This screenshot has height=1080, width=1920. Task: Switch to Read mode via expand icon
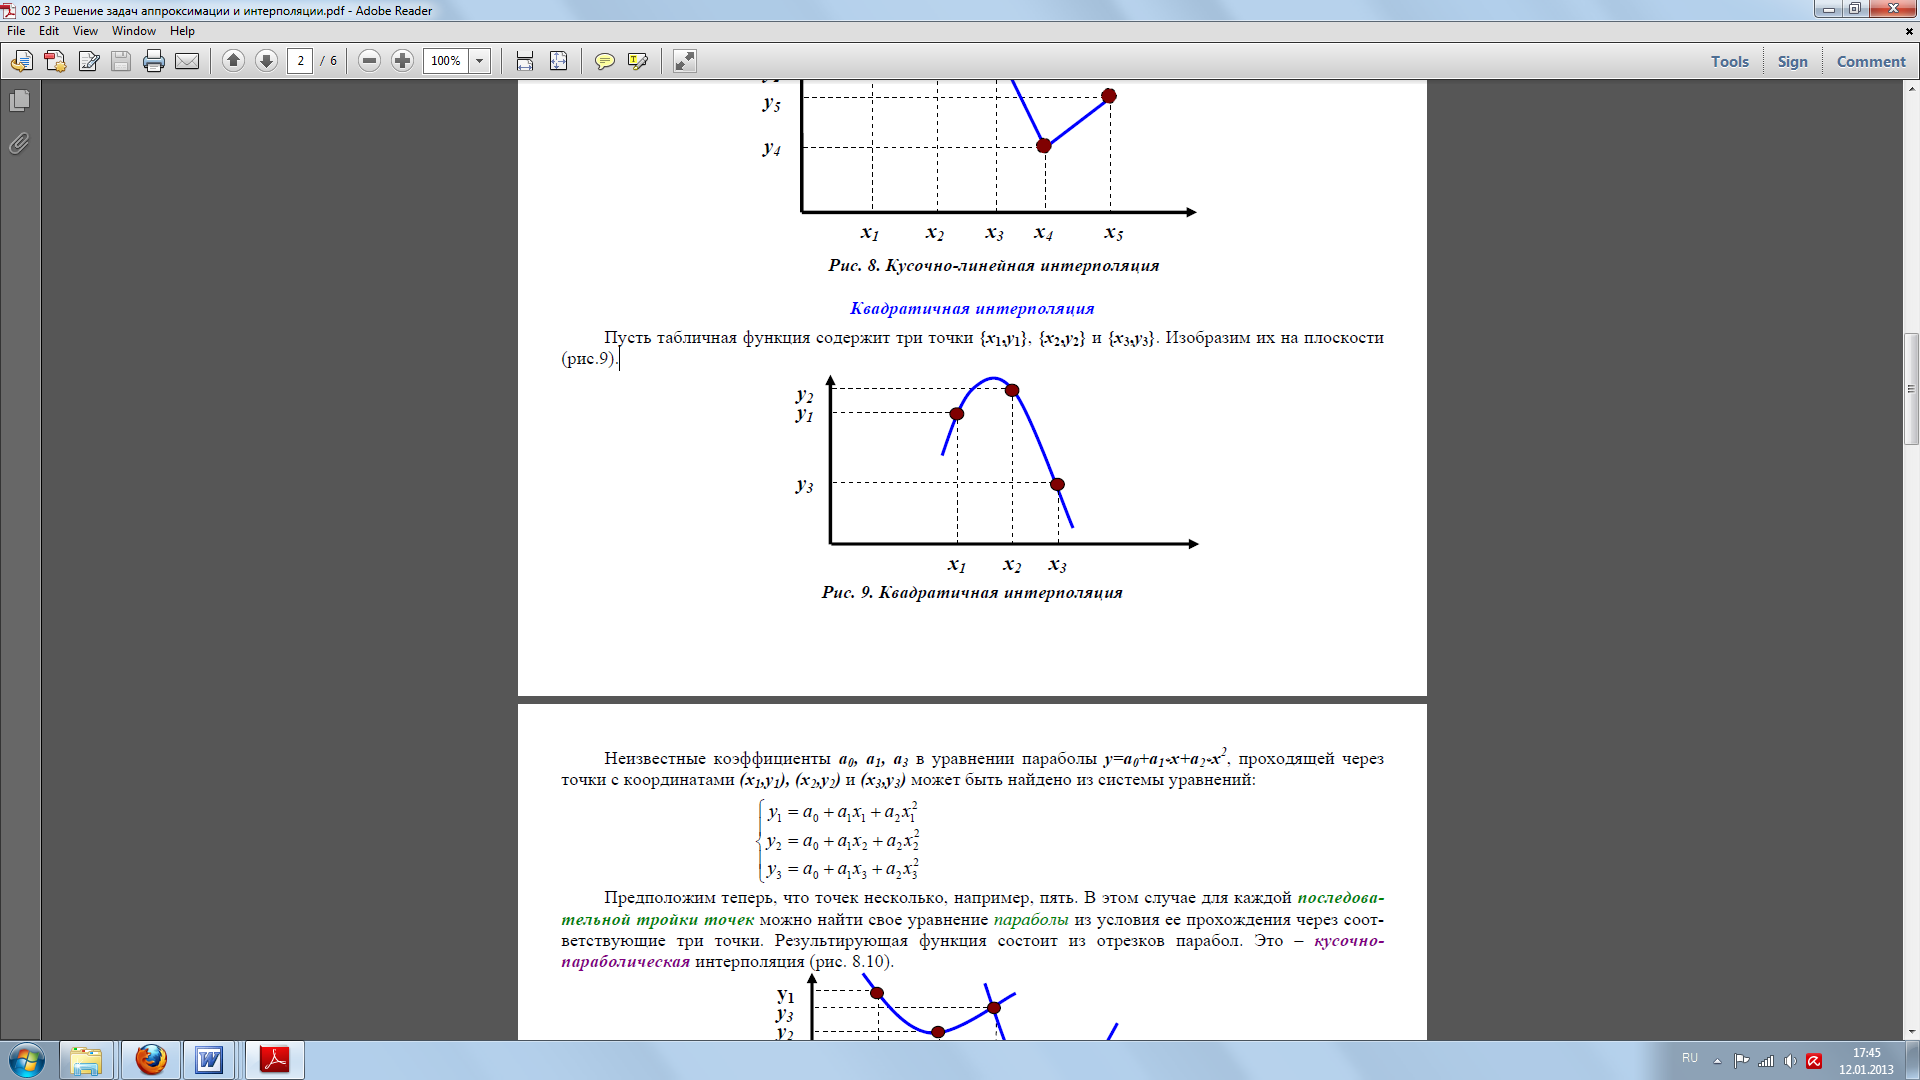coord(684,61)
